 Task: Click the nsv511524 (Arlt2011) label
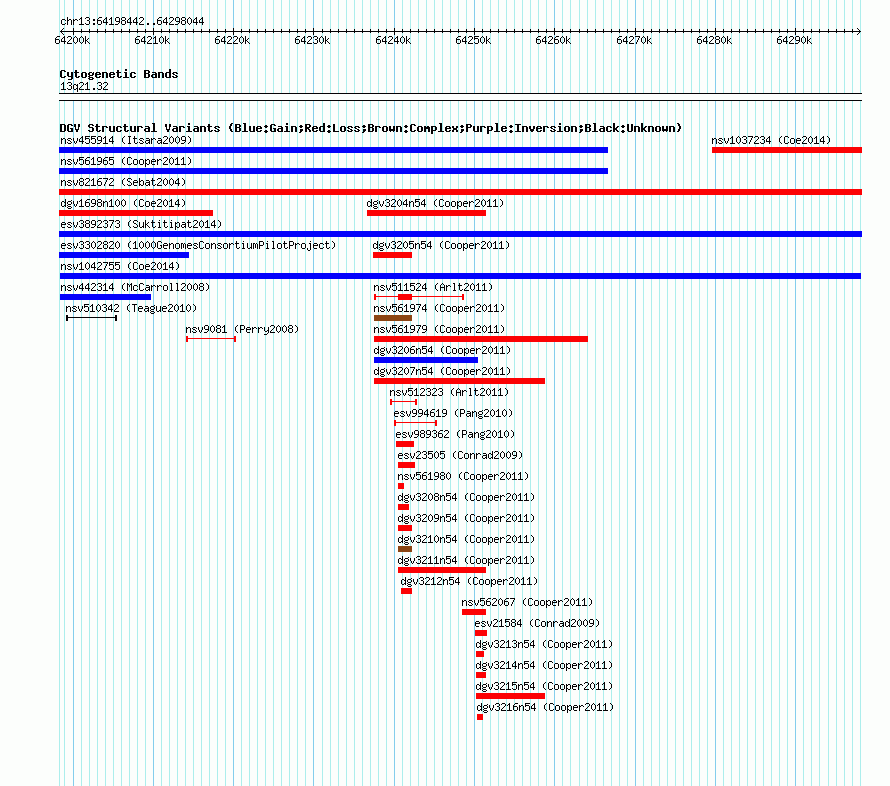pos(433,287)
